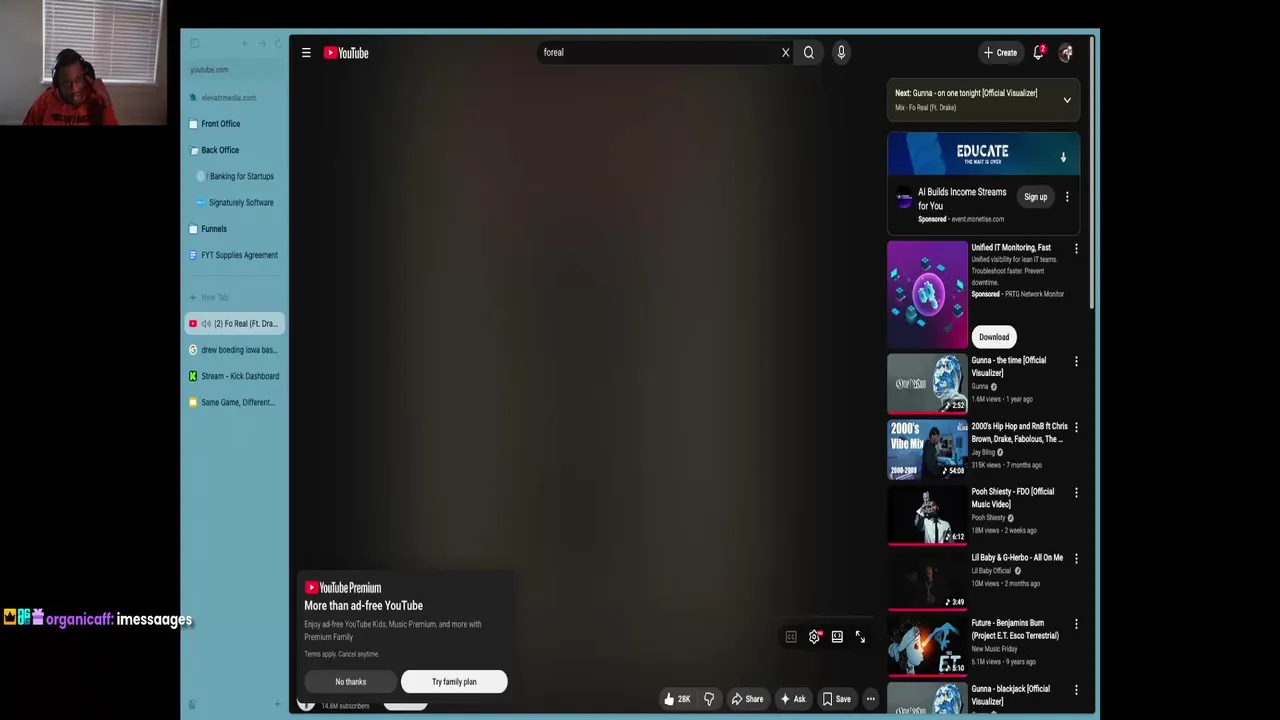Switch to Fo Real (Ft. Dra... tab
Screen dimensions: 1280x720
click(235, 324)
